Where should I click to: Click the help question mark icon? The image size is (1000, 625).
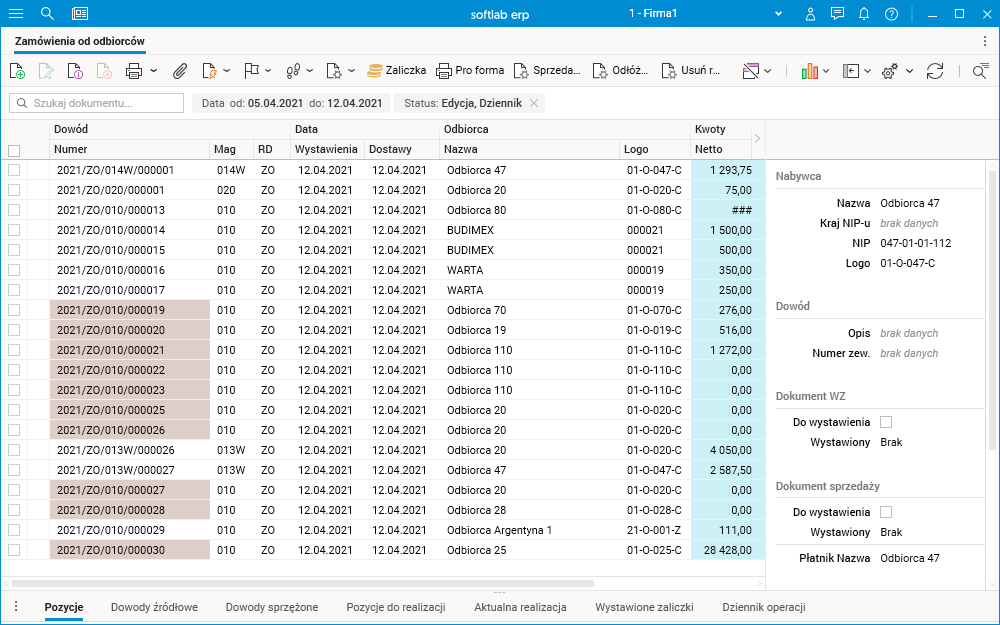(x=891, y=14)
